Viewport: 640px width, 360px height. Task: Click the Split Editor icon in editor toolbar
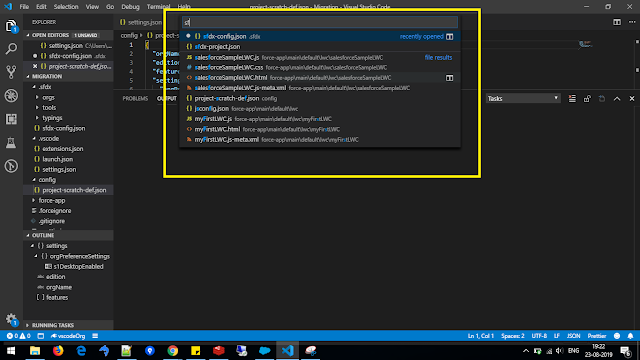(x=617, y=22)
